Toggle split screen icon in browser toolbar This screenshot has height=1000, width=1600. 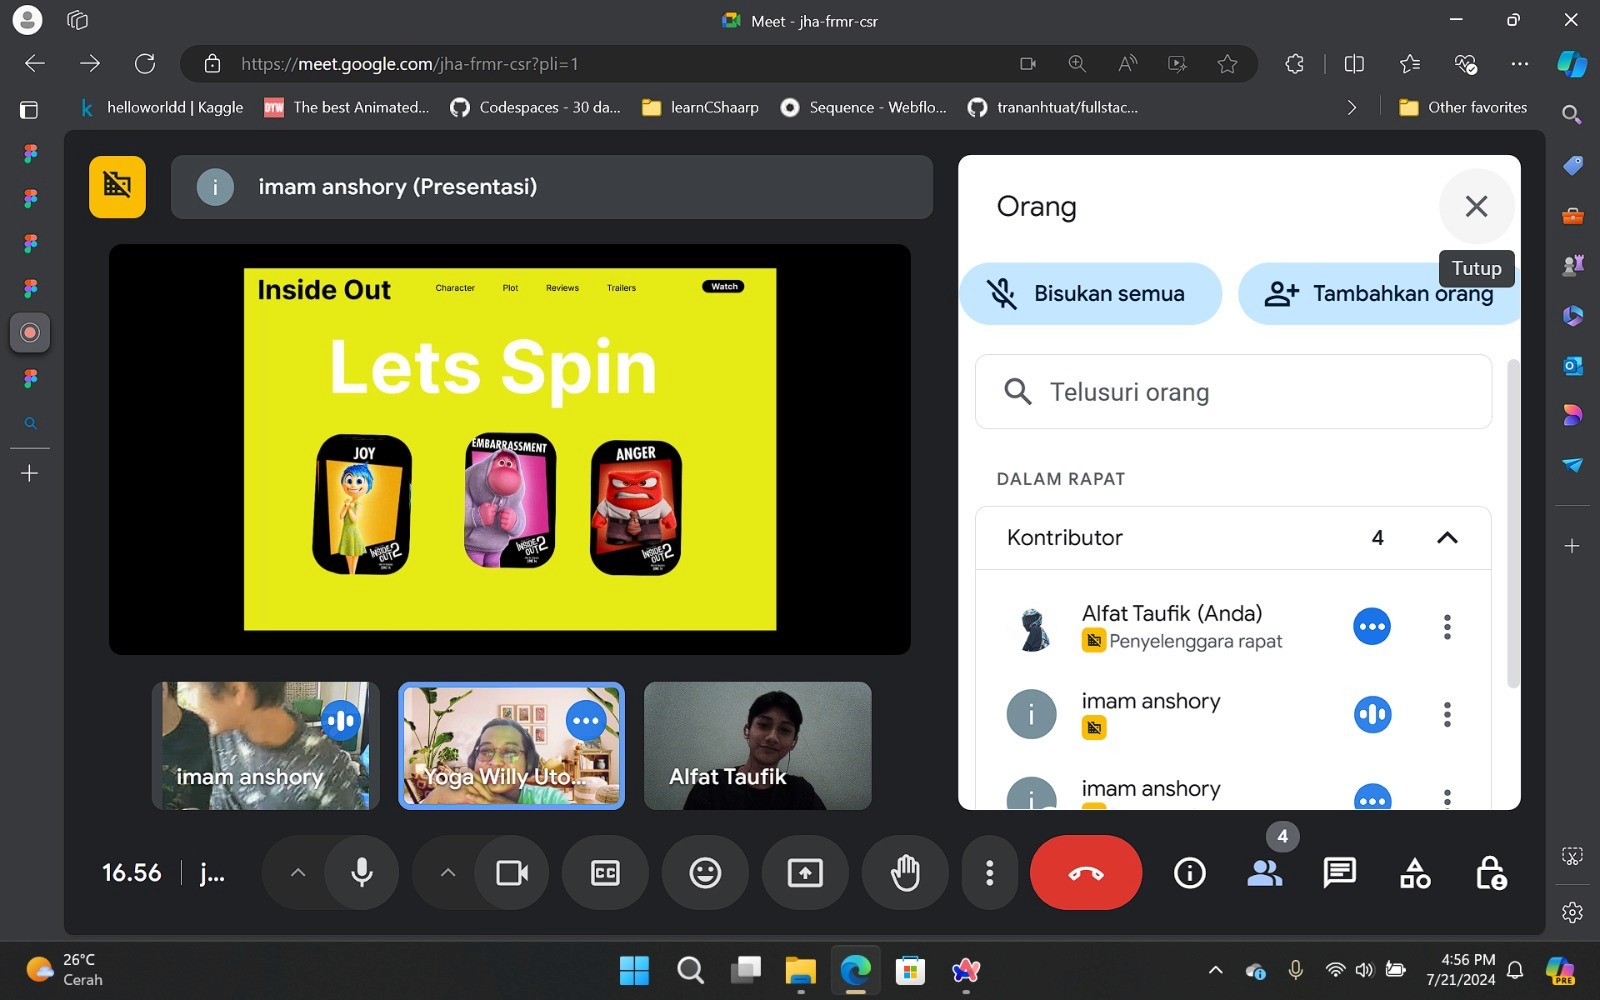pyautogui.click(x=1354, y=64)
